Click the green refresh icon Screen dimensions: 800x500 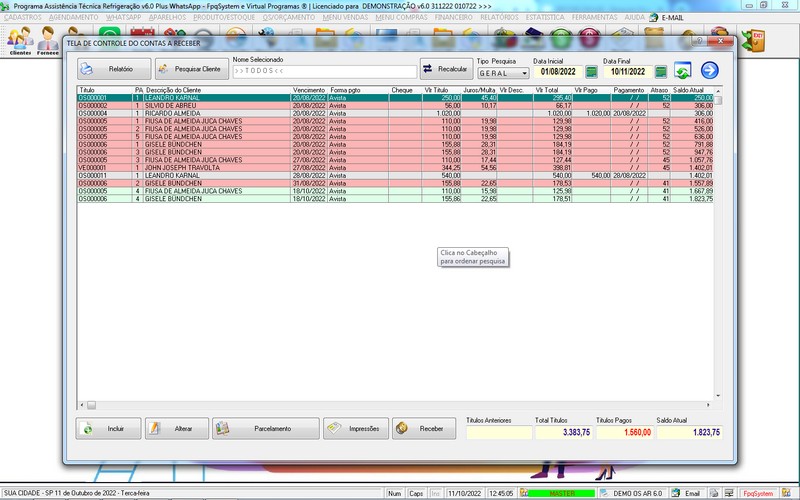(x=683, y=71)
